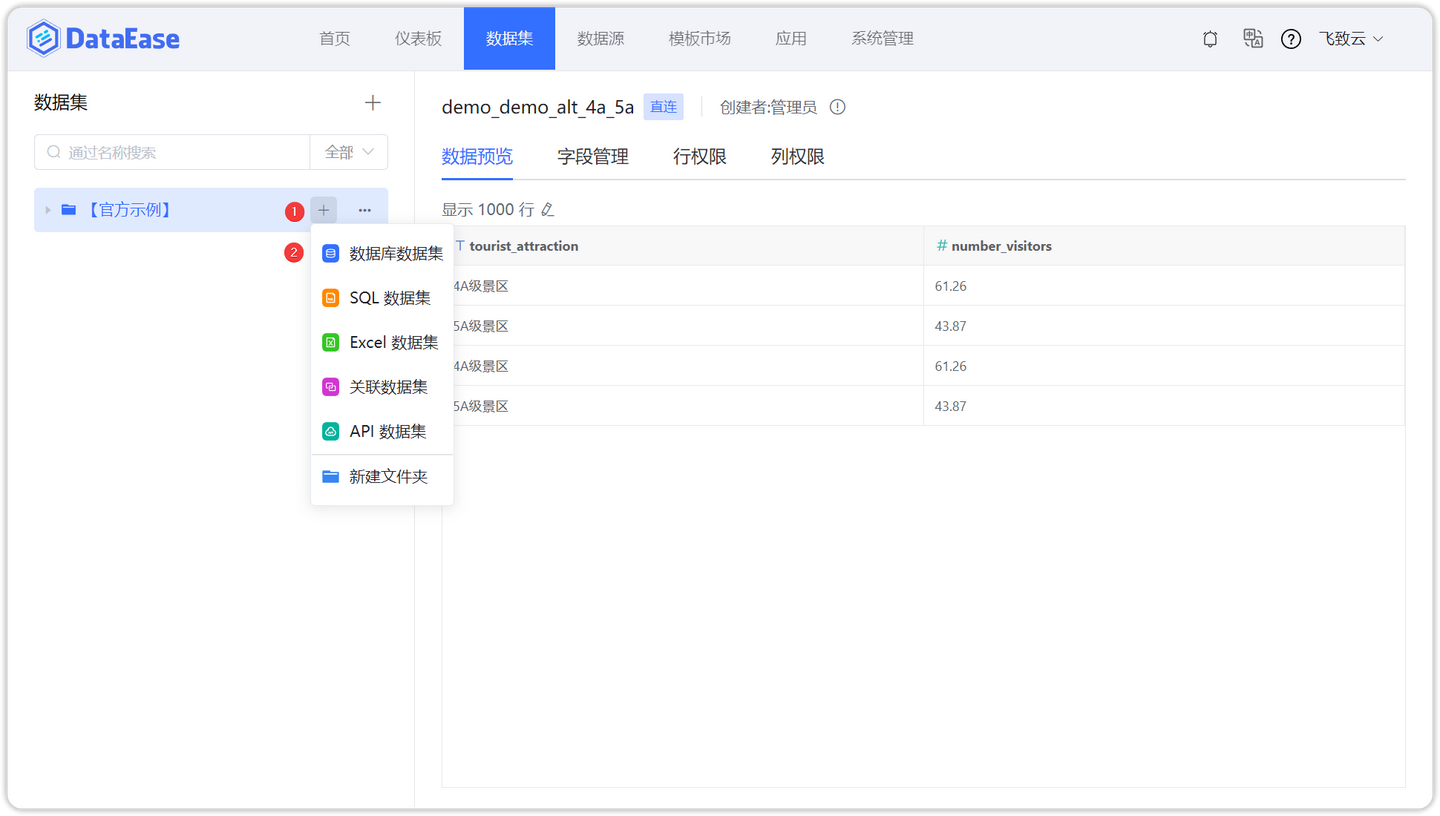Click the 显示 1000 行 text
Viewport: 1440px width, 816px height.
(488, 210)
